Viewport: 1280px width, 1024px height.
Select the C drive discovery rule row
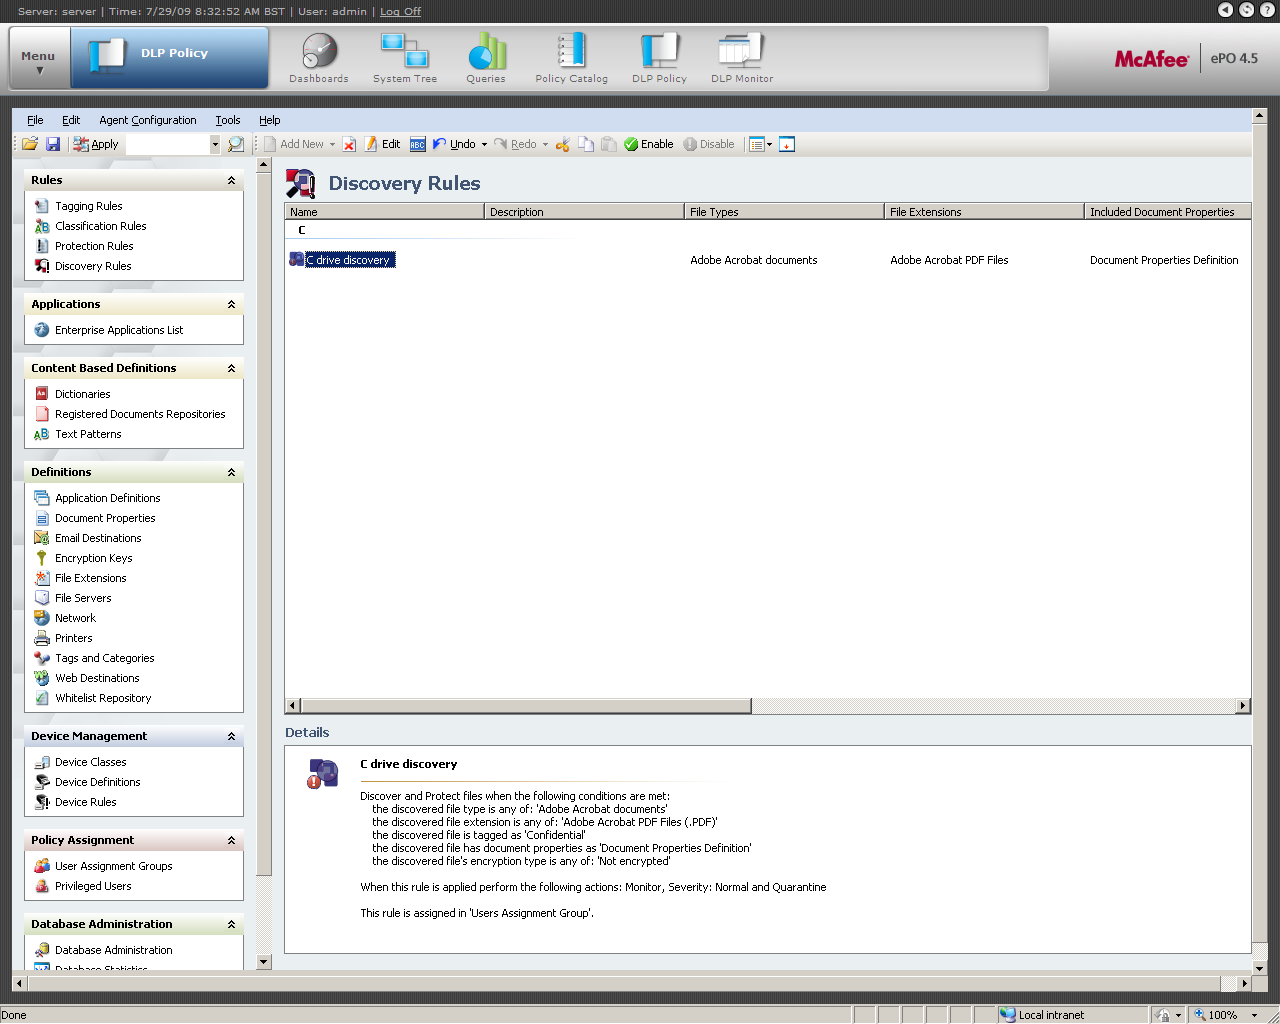tap(767, 260)
